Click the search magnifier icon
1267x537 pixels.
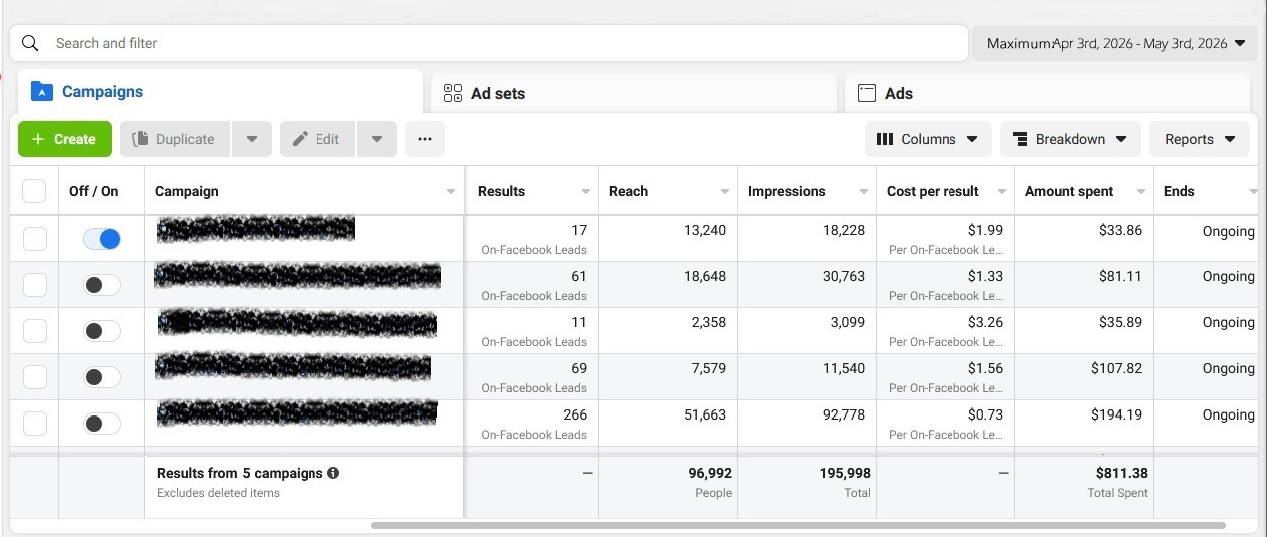[x=30, y=43]
